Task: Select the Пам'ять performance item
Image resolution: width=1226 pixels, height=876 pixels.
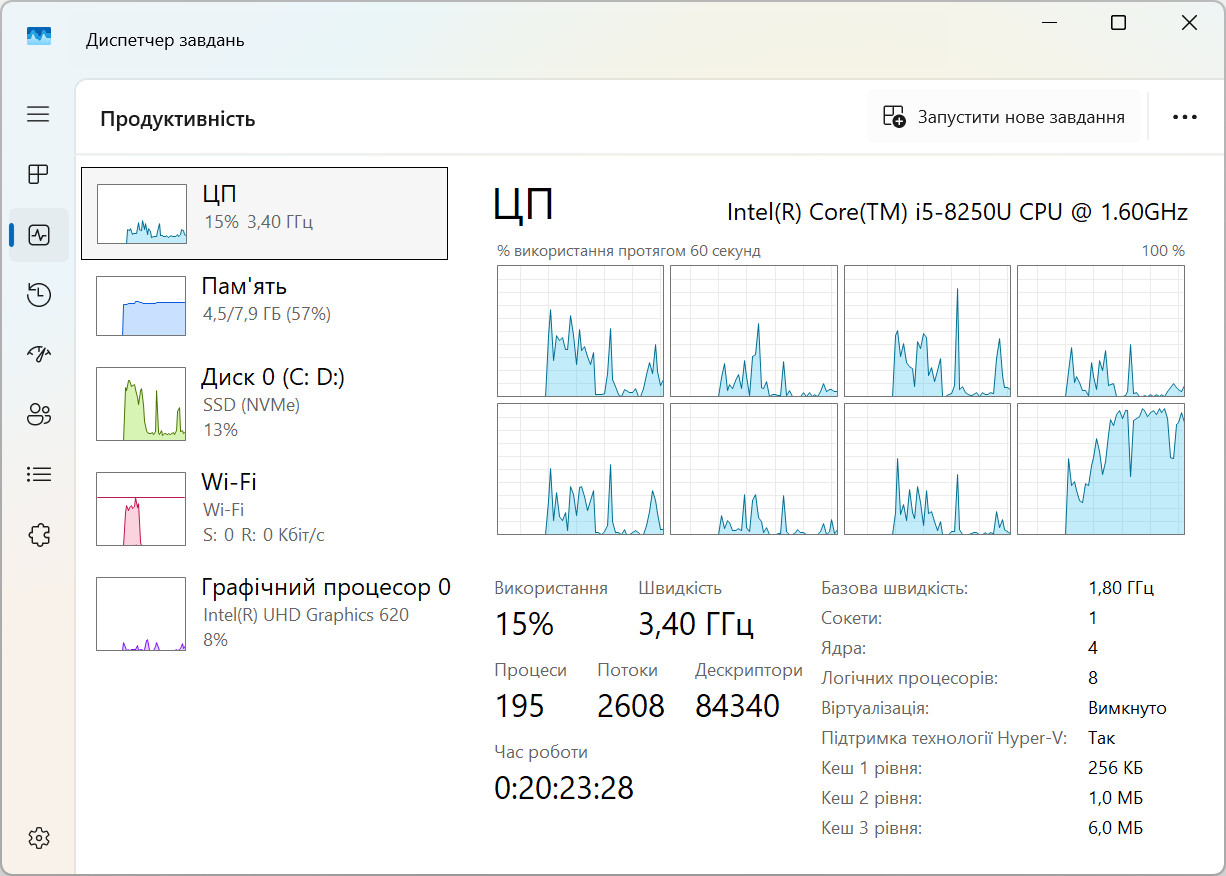Action: click(264, 305)
